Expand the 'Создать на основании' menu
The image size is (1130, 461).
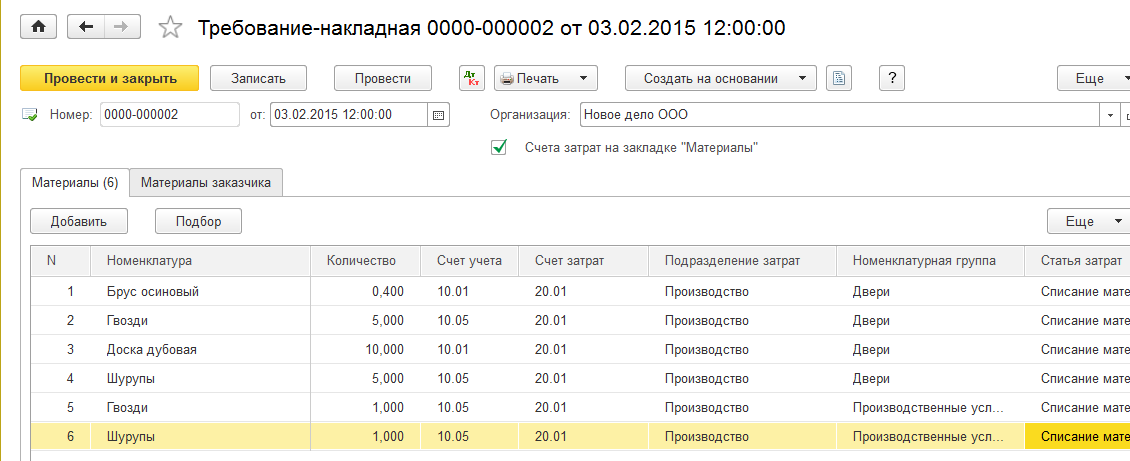720,78
